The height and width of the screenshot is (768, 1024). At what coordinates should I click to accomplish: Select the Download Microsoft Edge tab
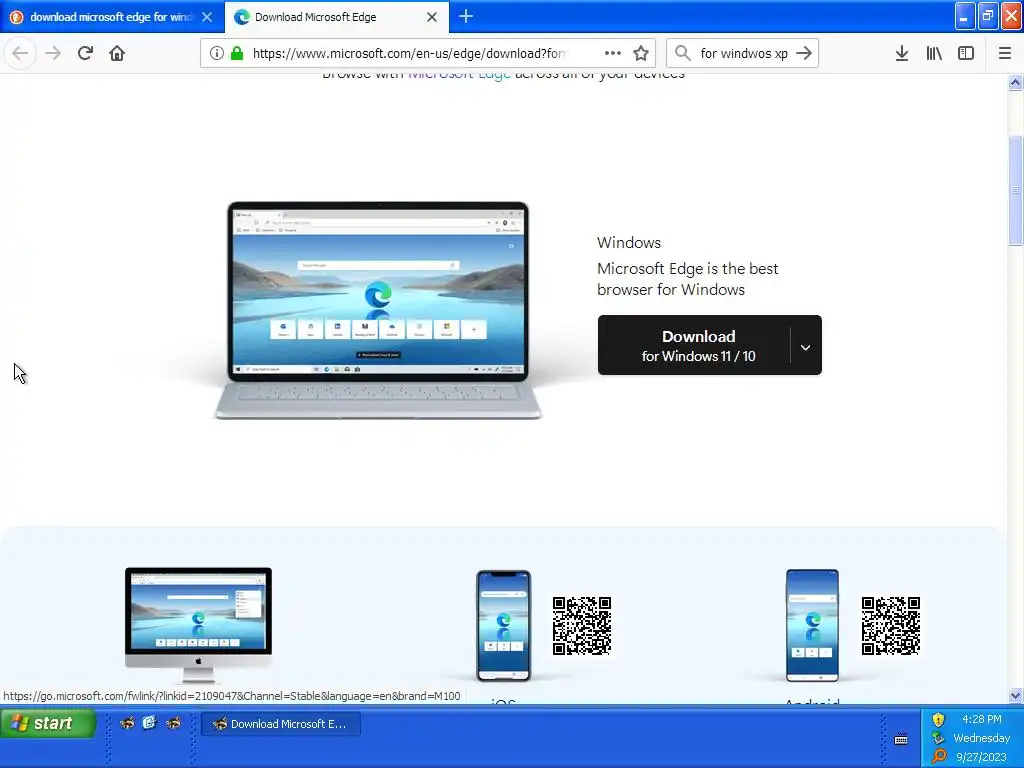(336, 17)
